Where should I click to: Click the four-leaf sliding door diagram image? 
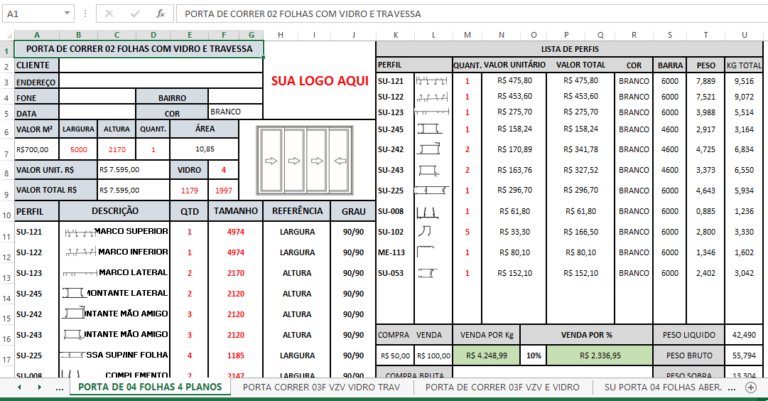pos(305,161)
